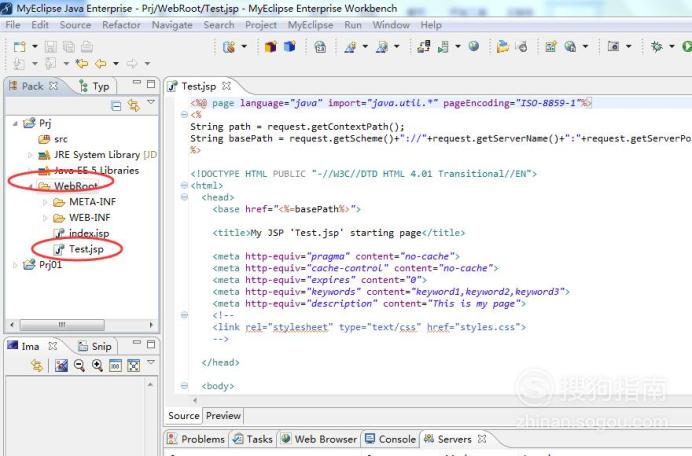This screenshot has width=692, height=456.
Task: Click the Run/Stop server toolbar icon
Action: 443,46
